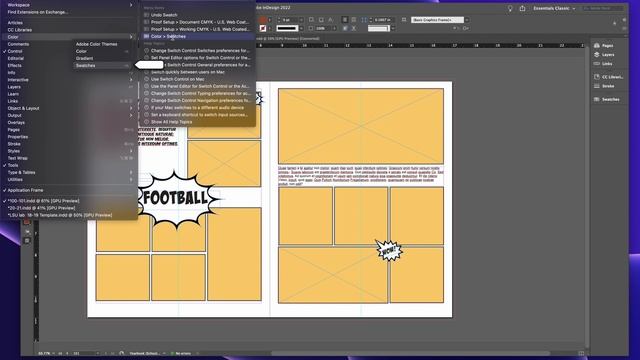640x360 pixels.
Task: Toggle the Control panel checkmark in Window menu
Action: tap(4, 51)
